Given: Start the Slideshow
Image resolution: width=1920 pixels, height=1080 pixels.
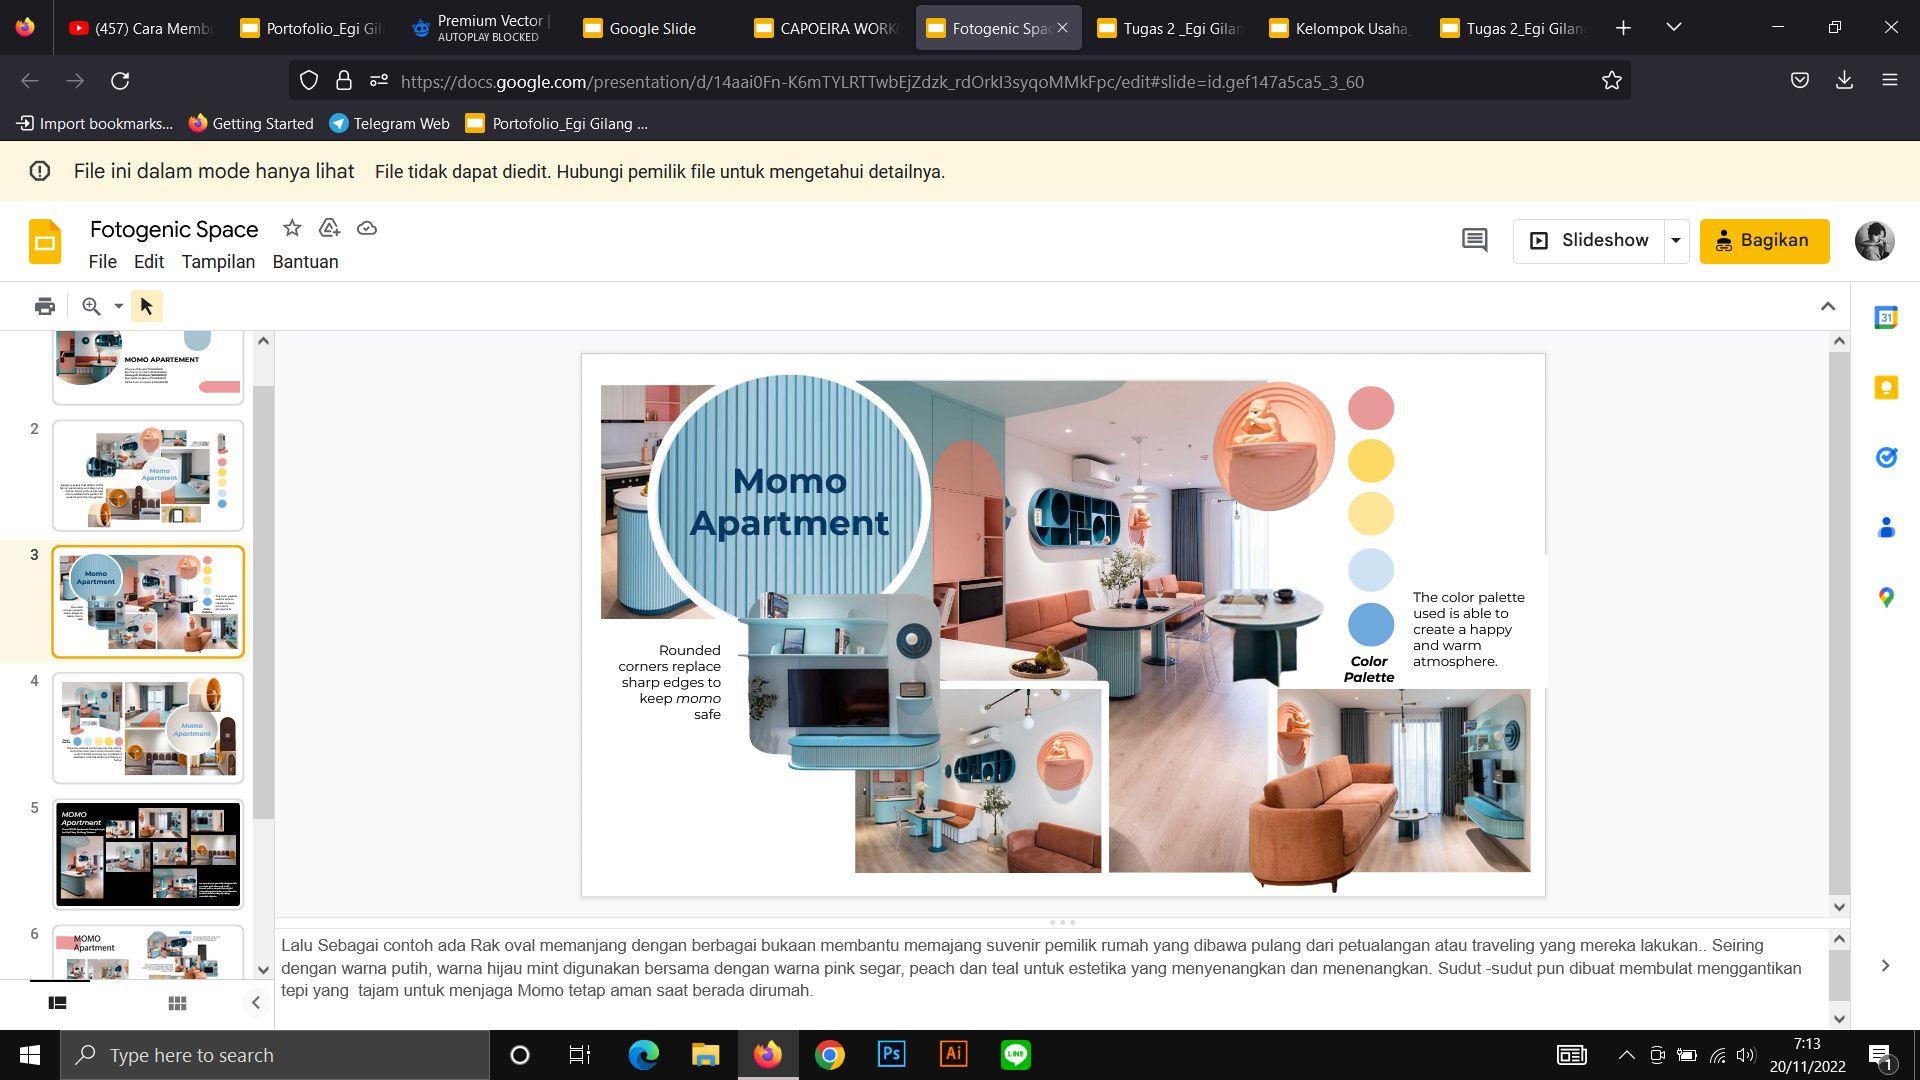Looking at the screenshot, I should (1588, 240).
